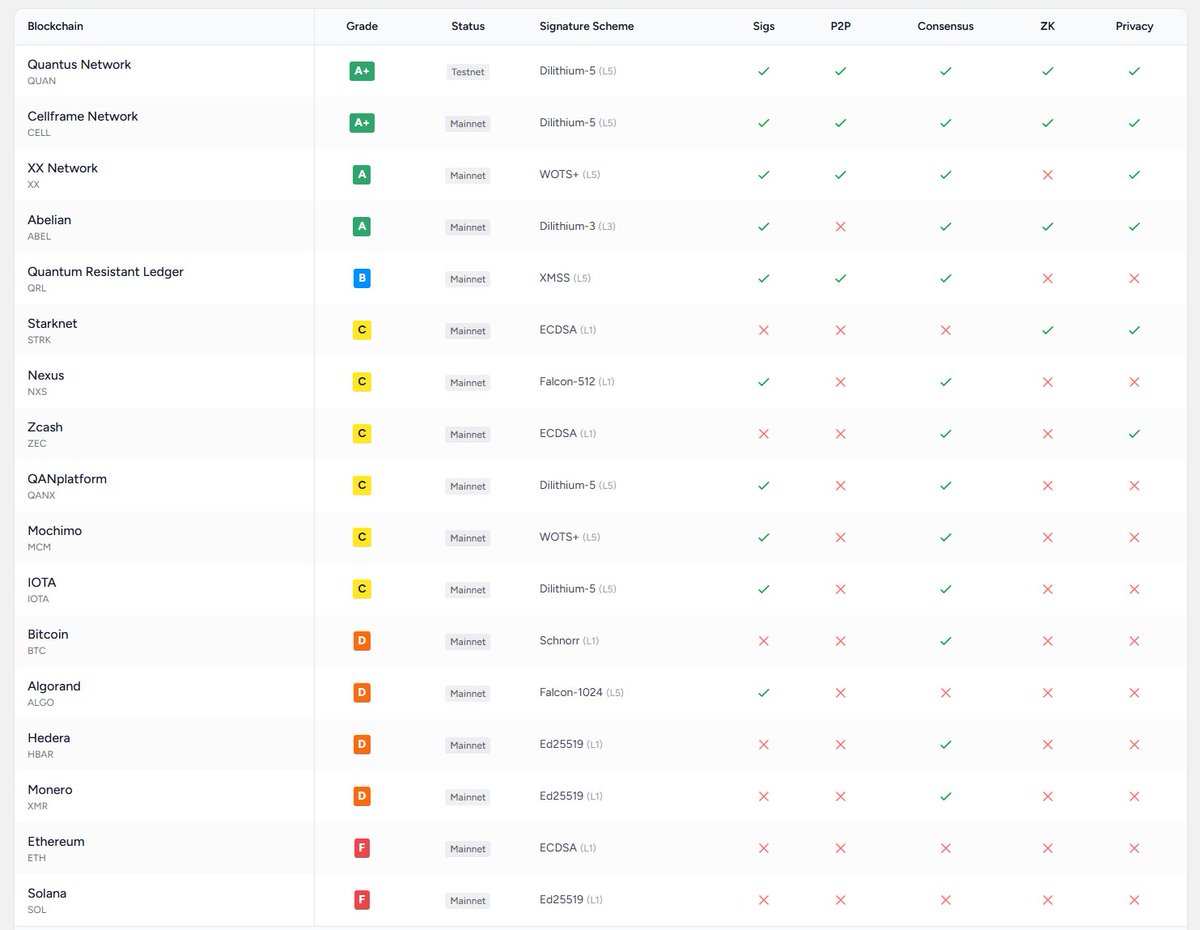Click the Solana Consensus red cross
This screenshot has height=930, width=1200.
coord(945,900)
